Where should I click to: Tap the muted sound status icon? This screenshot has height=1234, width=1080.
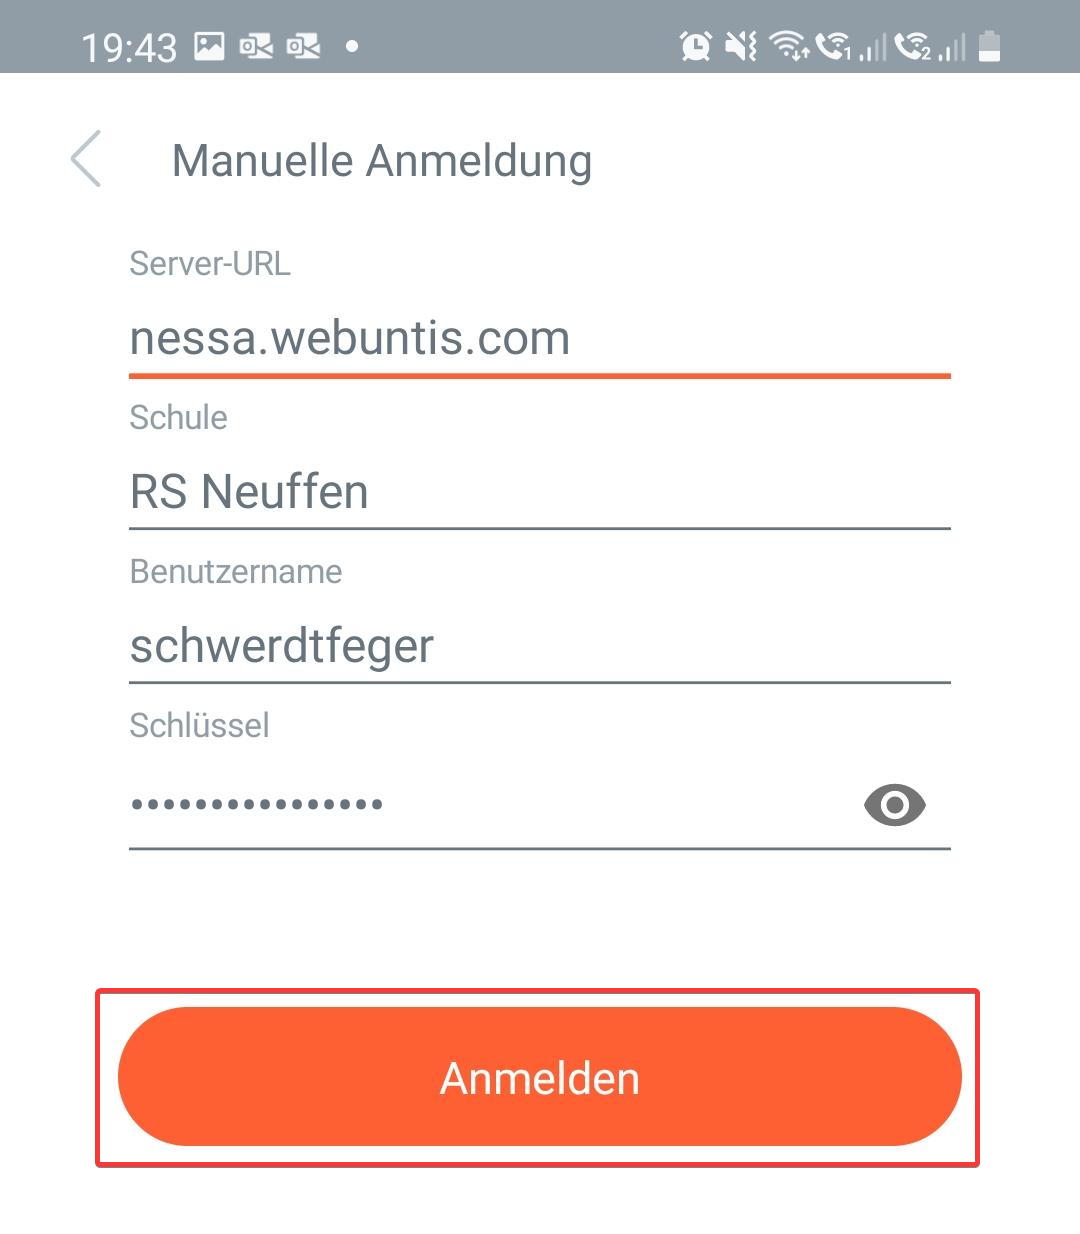coord(741,46)
